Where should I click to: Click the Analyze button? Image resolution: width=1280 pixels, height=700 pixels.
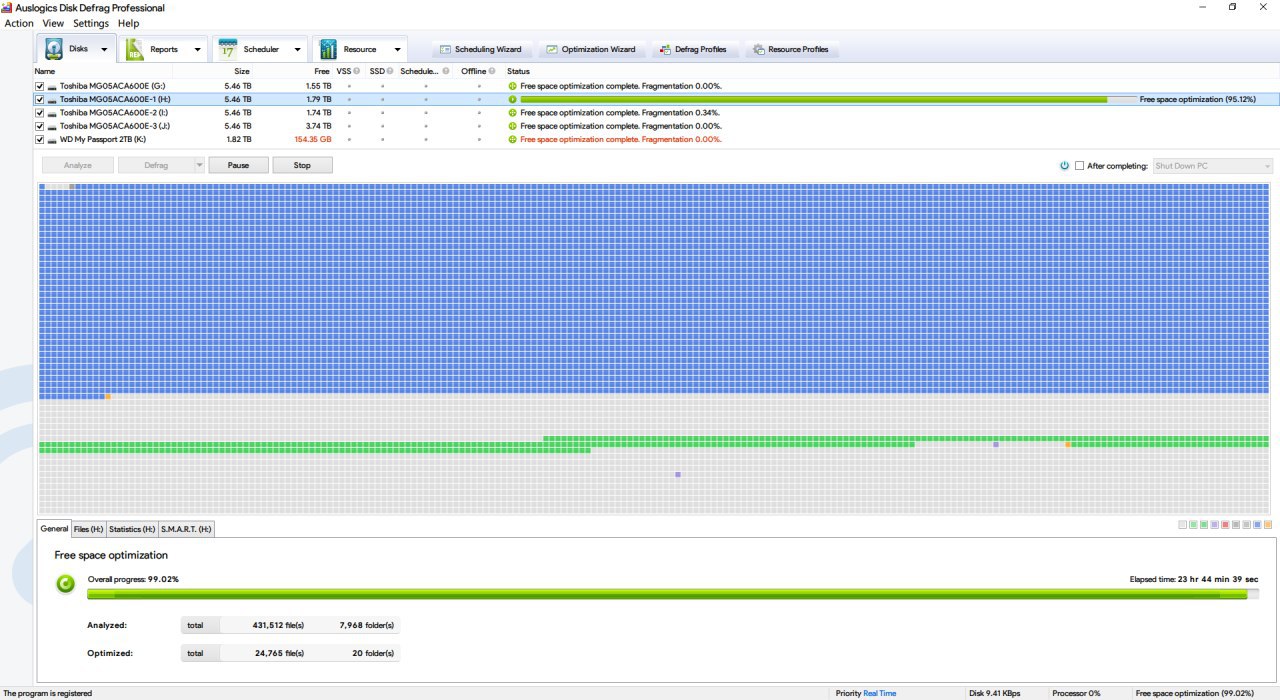pyautogui.click(x=78, y=165)
